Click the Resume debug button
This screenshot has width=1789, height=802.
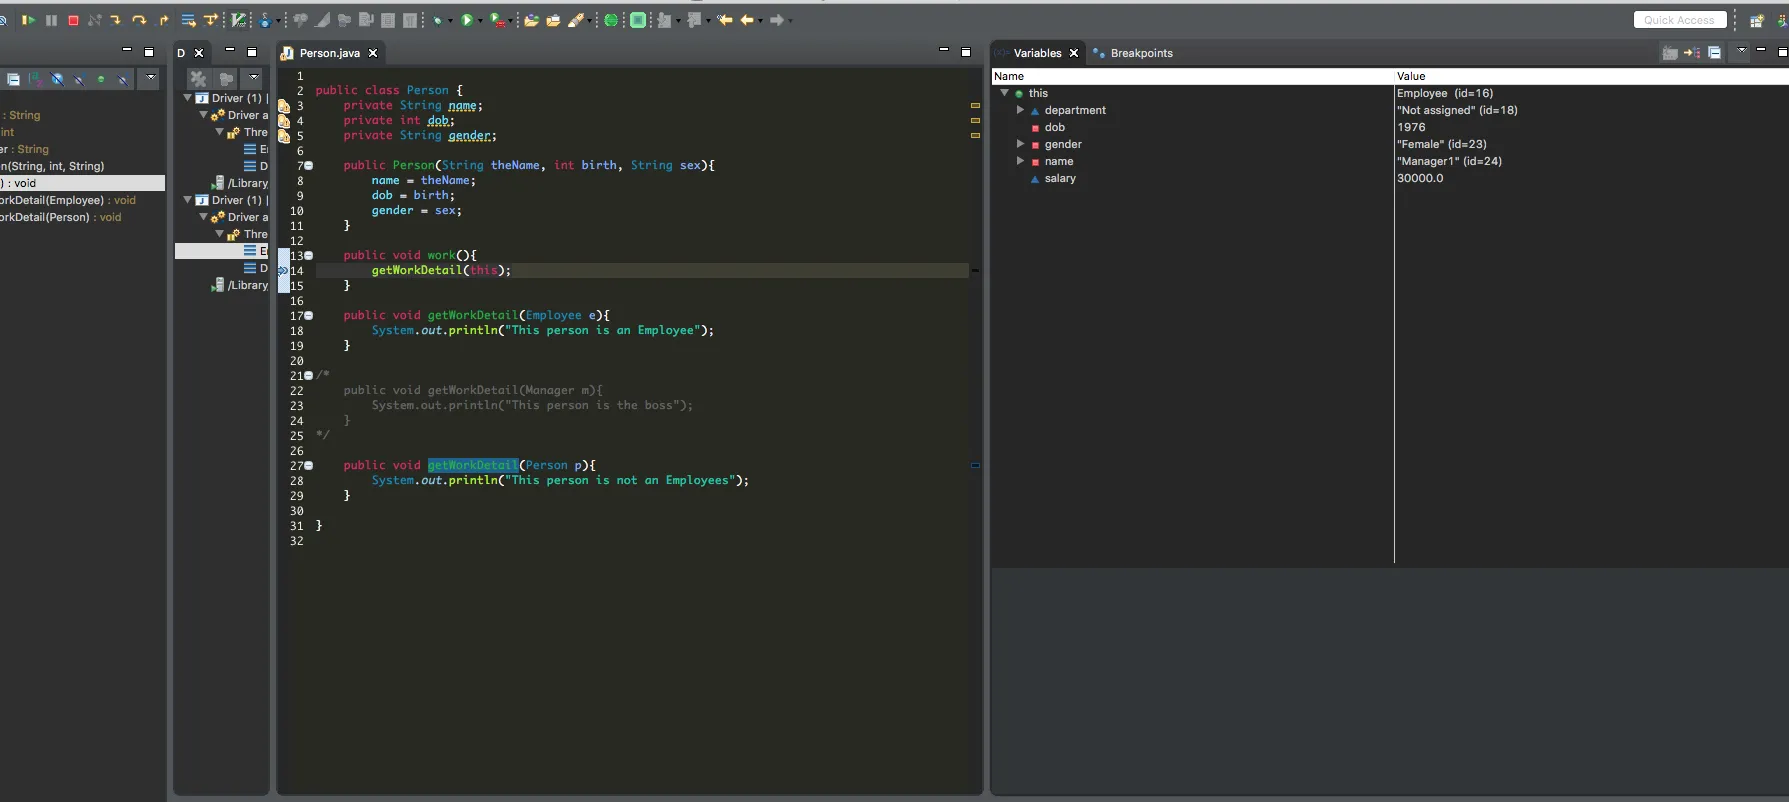[28, 20]
